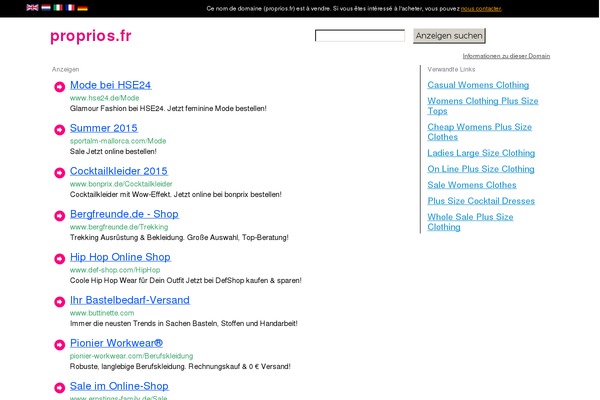Click pink arrow bullet beside Ihr Bastelbedarf-Versand
The height and width of the screenshot is (400, 600).
(x=59, y=302)
